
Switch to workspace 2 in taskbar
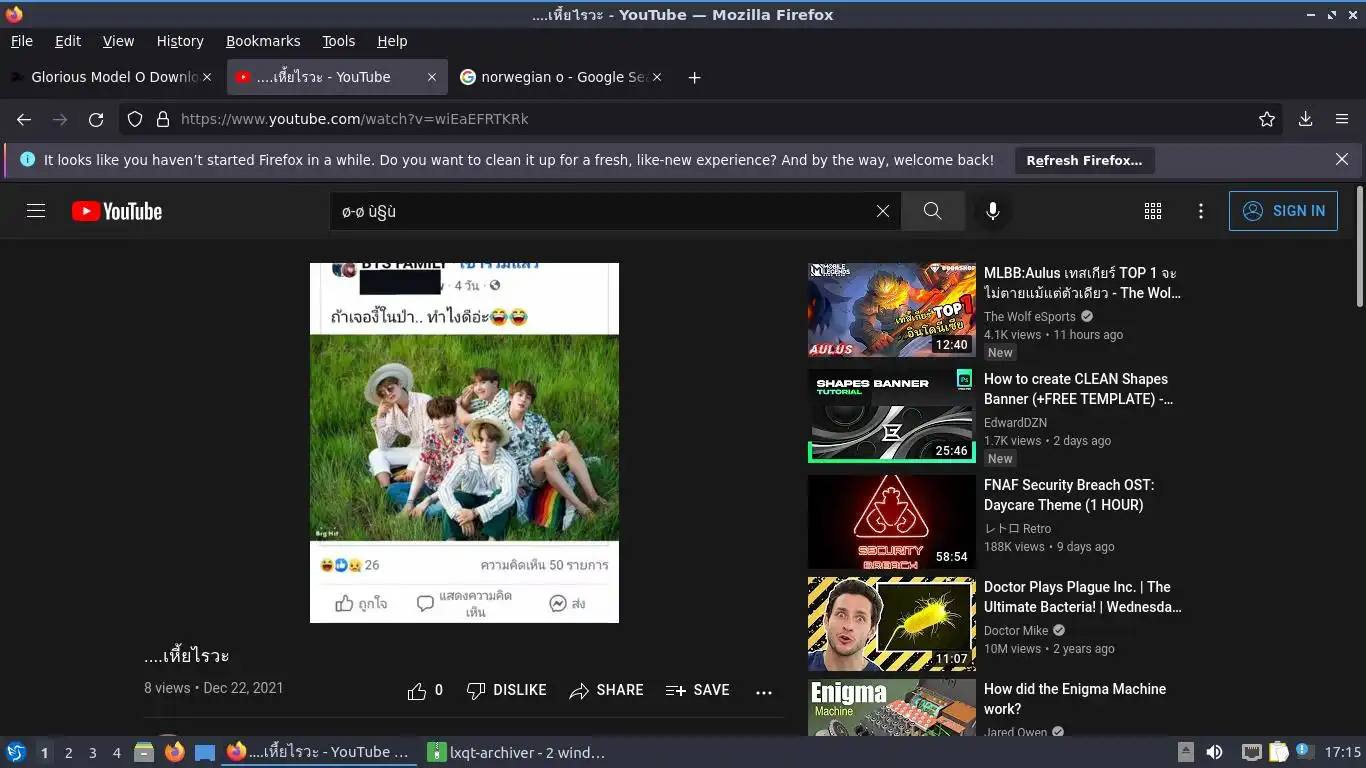pos(68,753)
